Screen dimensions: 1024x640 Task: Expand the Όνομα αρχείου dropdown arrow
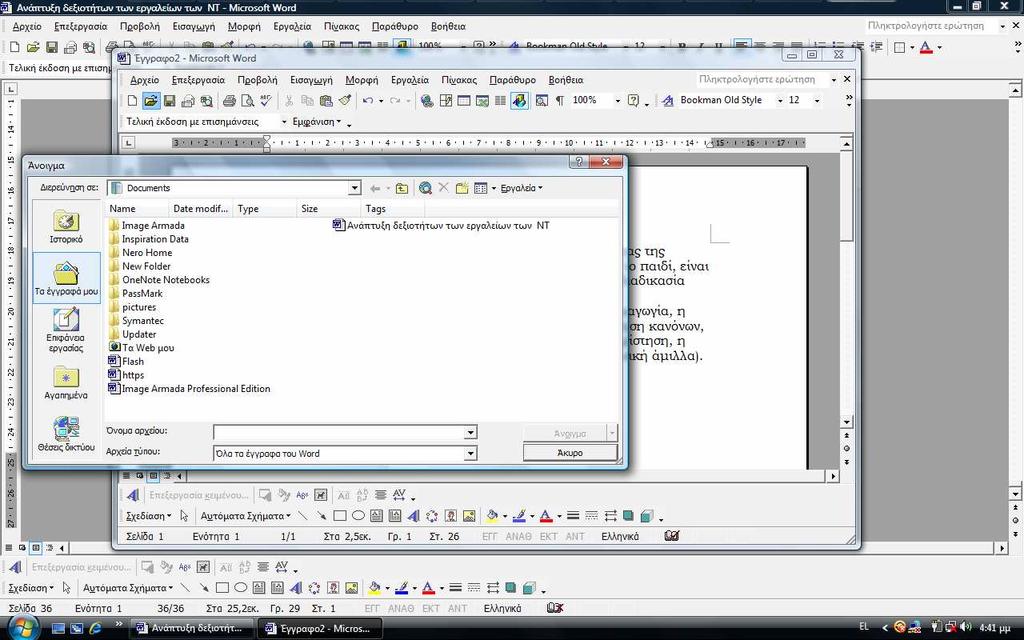pyautogui.click(x=470, y=432)
